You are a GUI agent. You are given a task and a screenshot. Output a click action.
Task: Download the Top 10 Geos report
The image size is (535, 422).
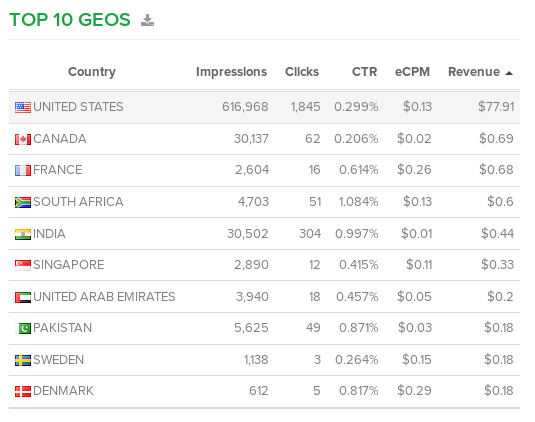coord(147,20)
